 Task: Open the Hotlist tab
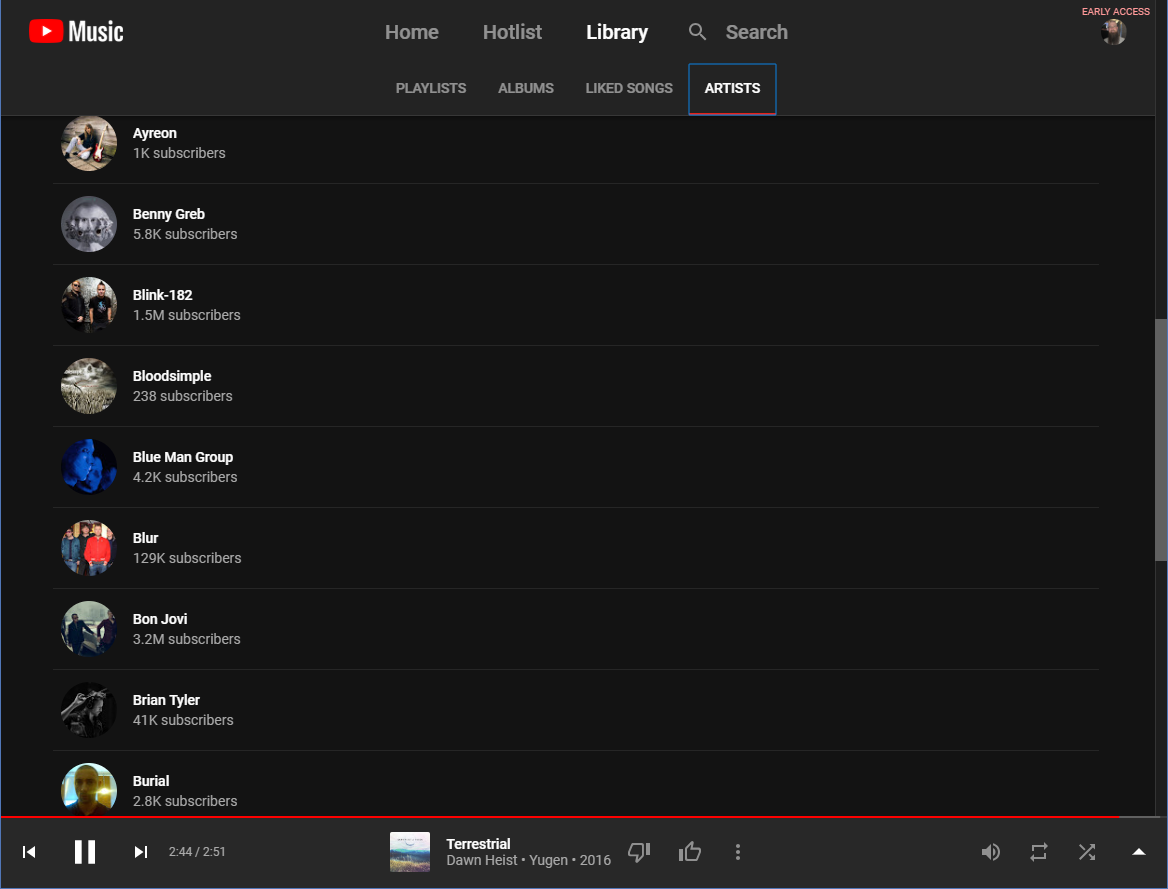[x=512, y=32]
